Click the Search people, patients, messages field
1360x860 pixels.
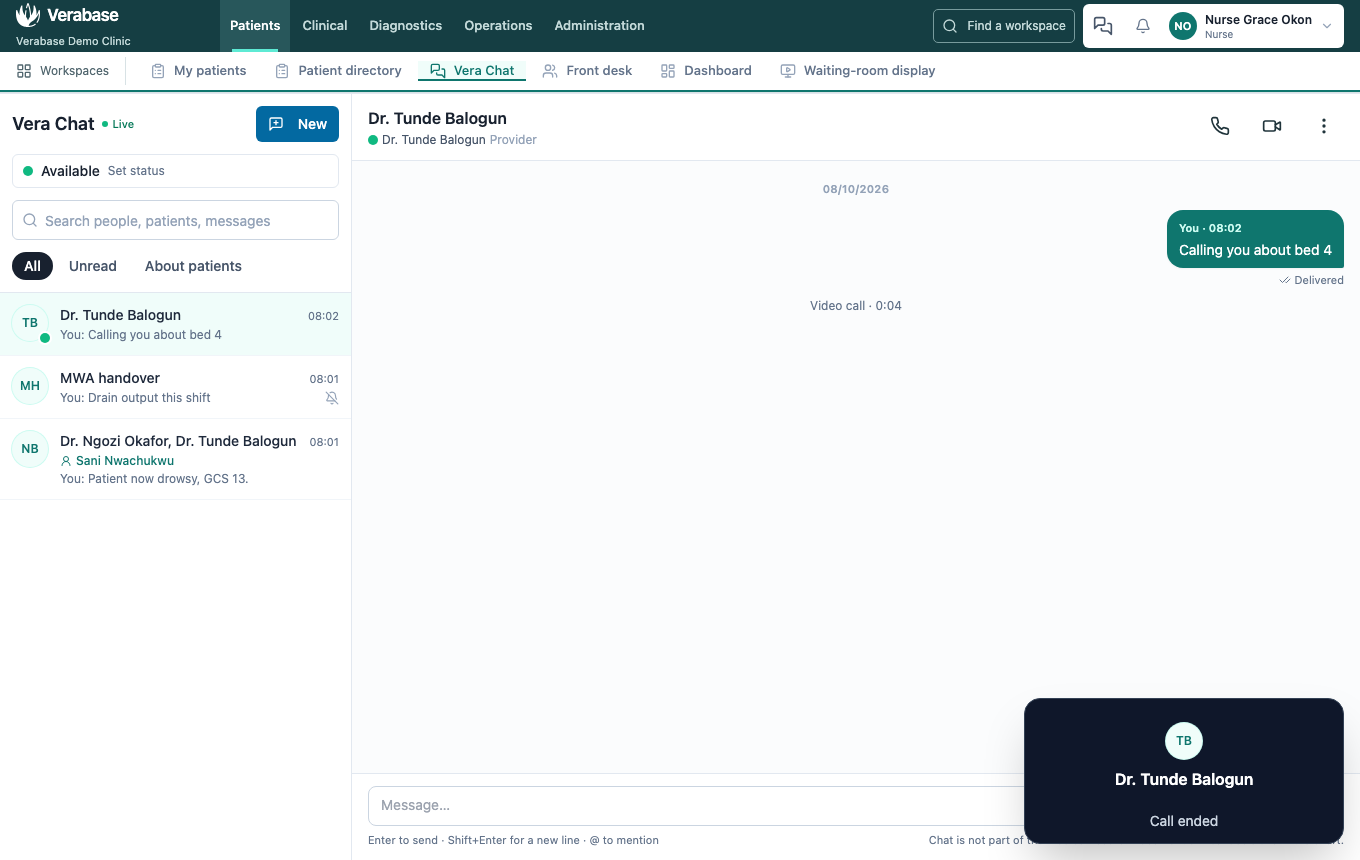175,220
